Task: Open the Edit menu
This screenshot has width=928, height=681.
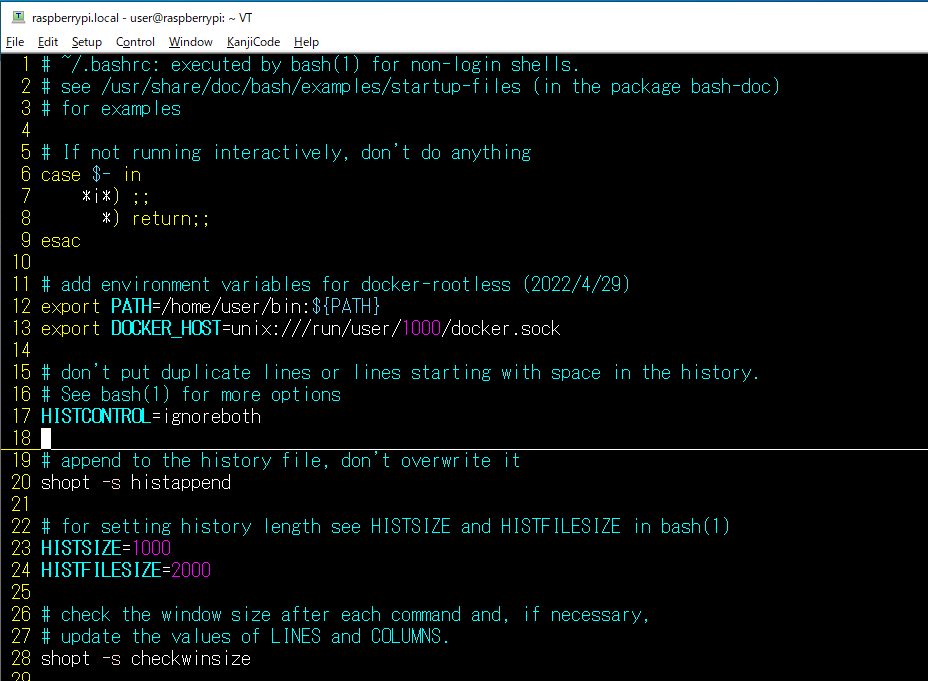Action: 47,42
